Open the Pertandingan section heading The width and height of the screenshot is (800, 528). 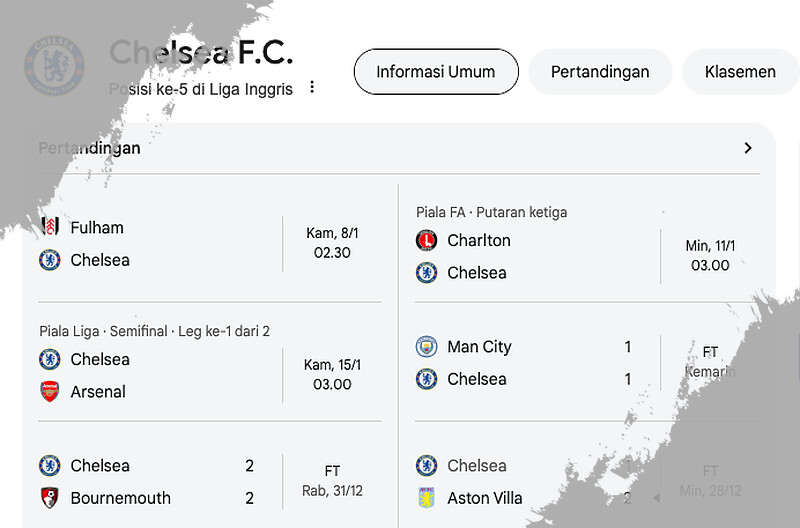(x=90, y=148)
